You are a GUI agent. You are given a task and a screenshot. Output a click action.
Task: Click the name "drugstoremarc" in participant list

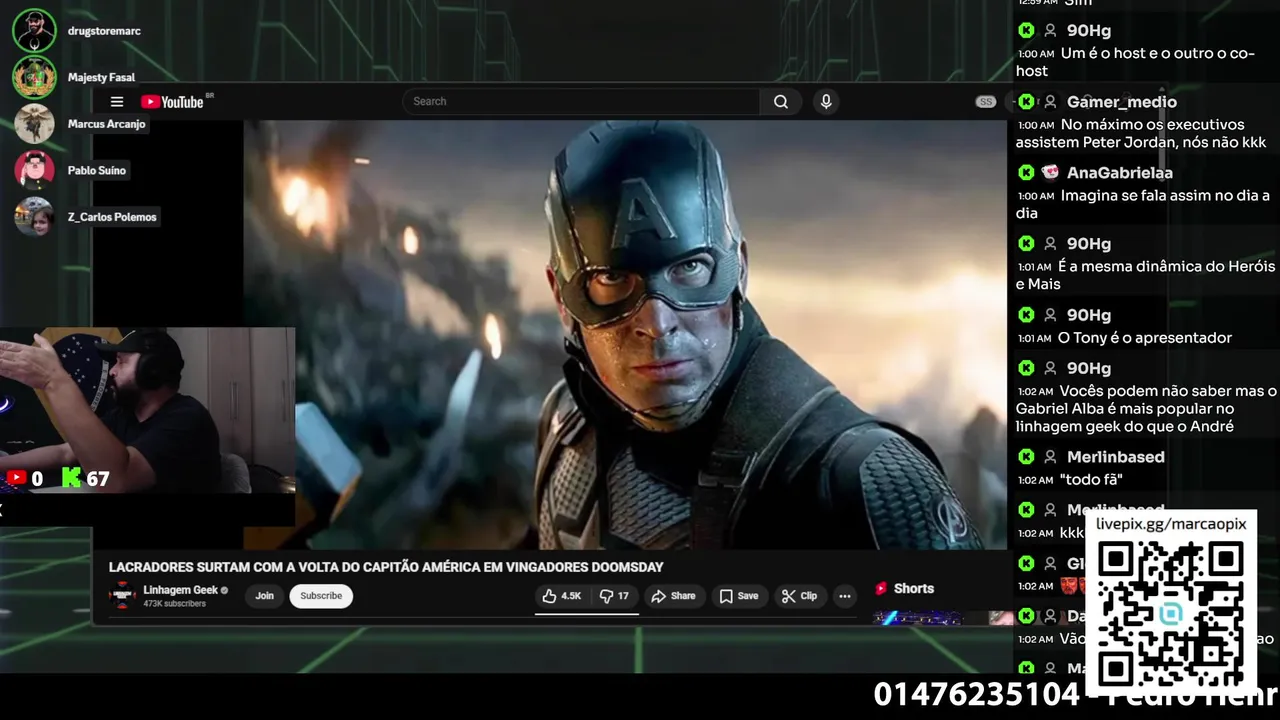104,31
